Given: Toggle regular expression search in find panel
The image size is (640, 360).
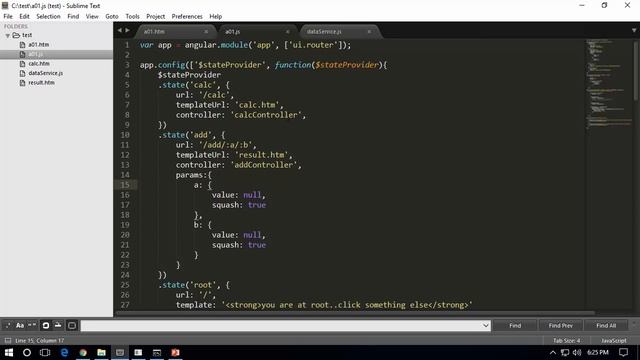Looking at the screenshot, I should click(x=8, y=325).
